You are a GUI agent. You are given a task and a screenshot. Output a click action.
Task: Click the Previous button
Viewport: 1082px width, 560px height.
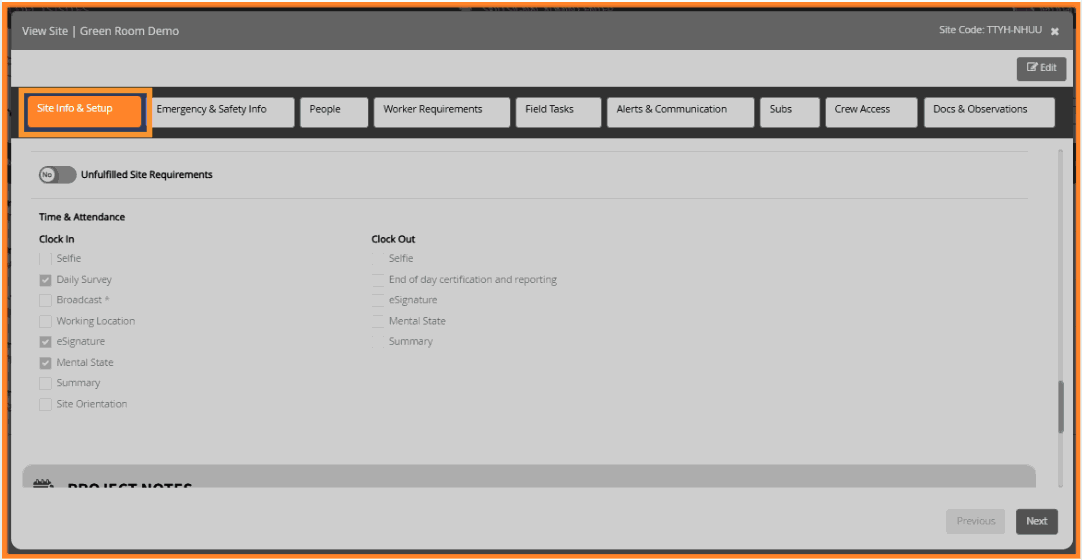pos(976,521)
